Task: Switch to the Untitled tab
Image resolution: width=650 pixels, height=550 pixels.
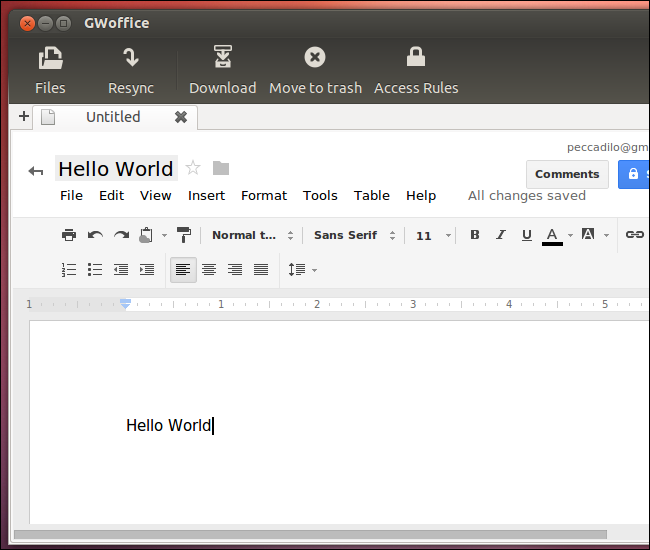Action: coord(113,117)
